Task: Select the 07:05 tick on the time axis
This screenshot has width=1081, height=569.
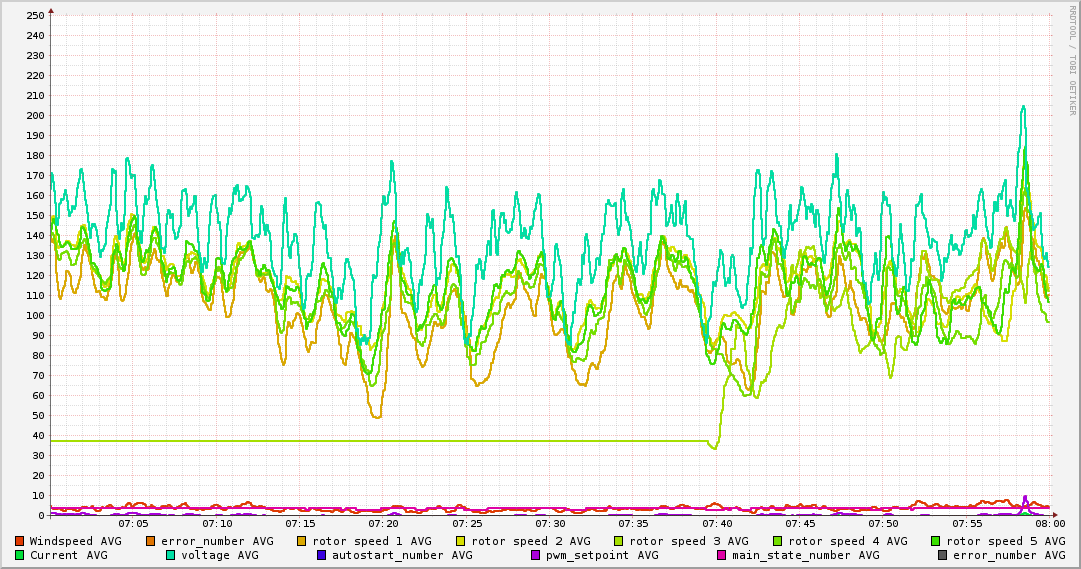Action: pyautogui.click(x=133, y=523)
